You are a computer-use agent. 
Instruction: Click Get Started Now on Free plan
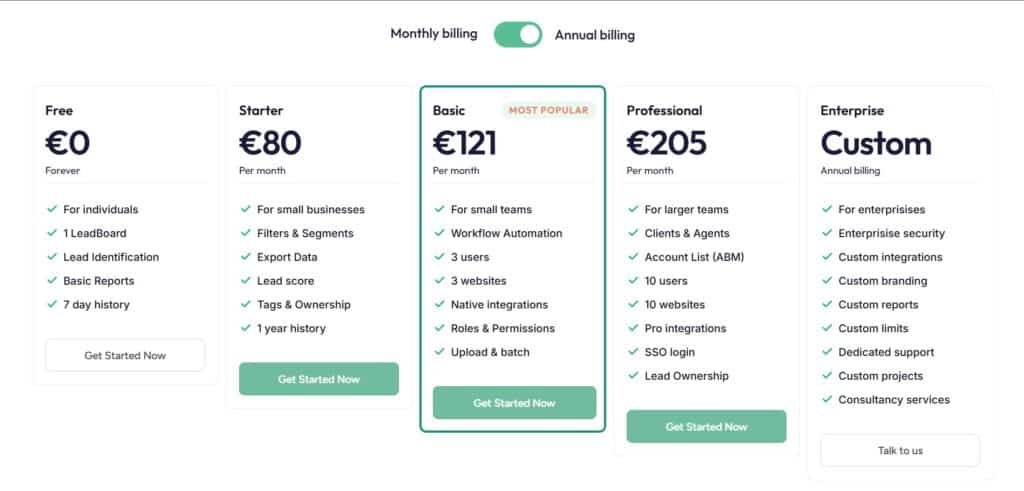[x=125, y=355]
